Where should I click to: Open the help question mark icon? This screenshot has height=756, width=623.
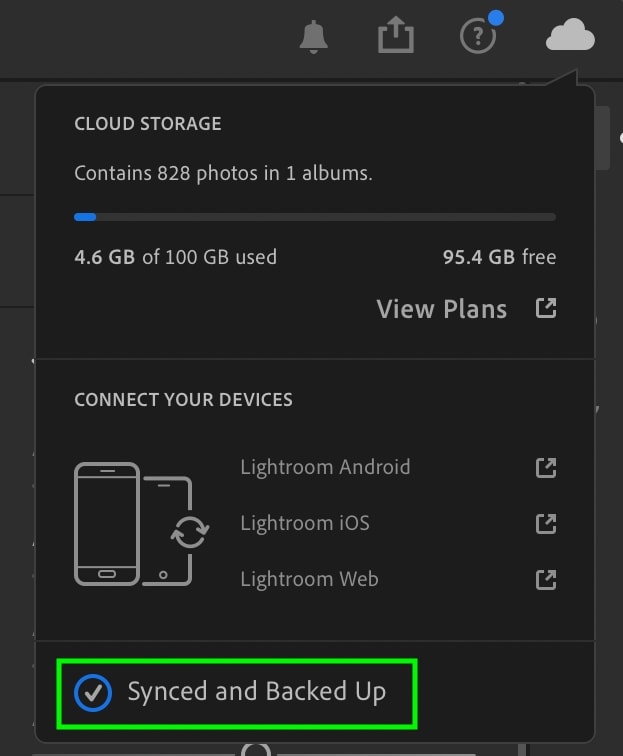click(478, 36)
